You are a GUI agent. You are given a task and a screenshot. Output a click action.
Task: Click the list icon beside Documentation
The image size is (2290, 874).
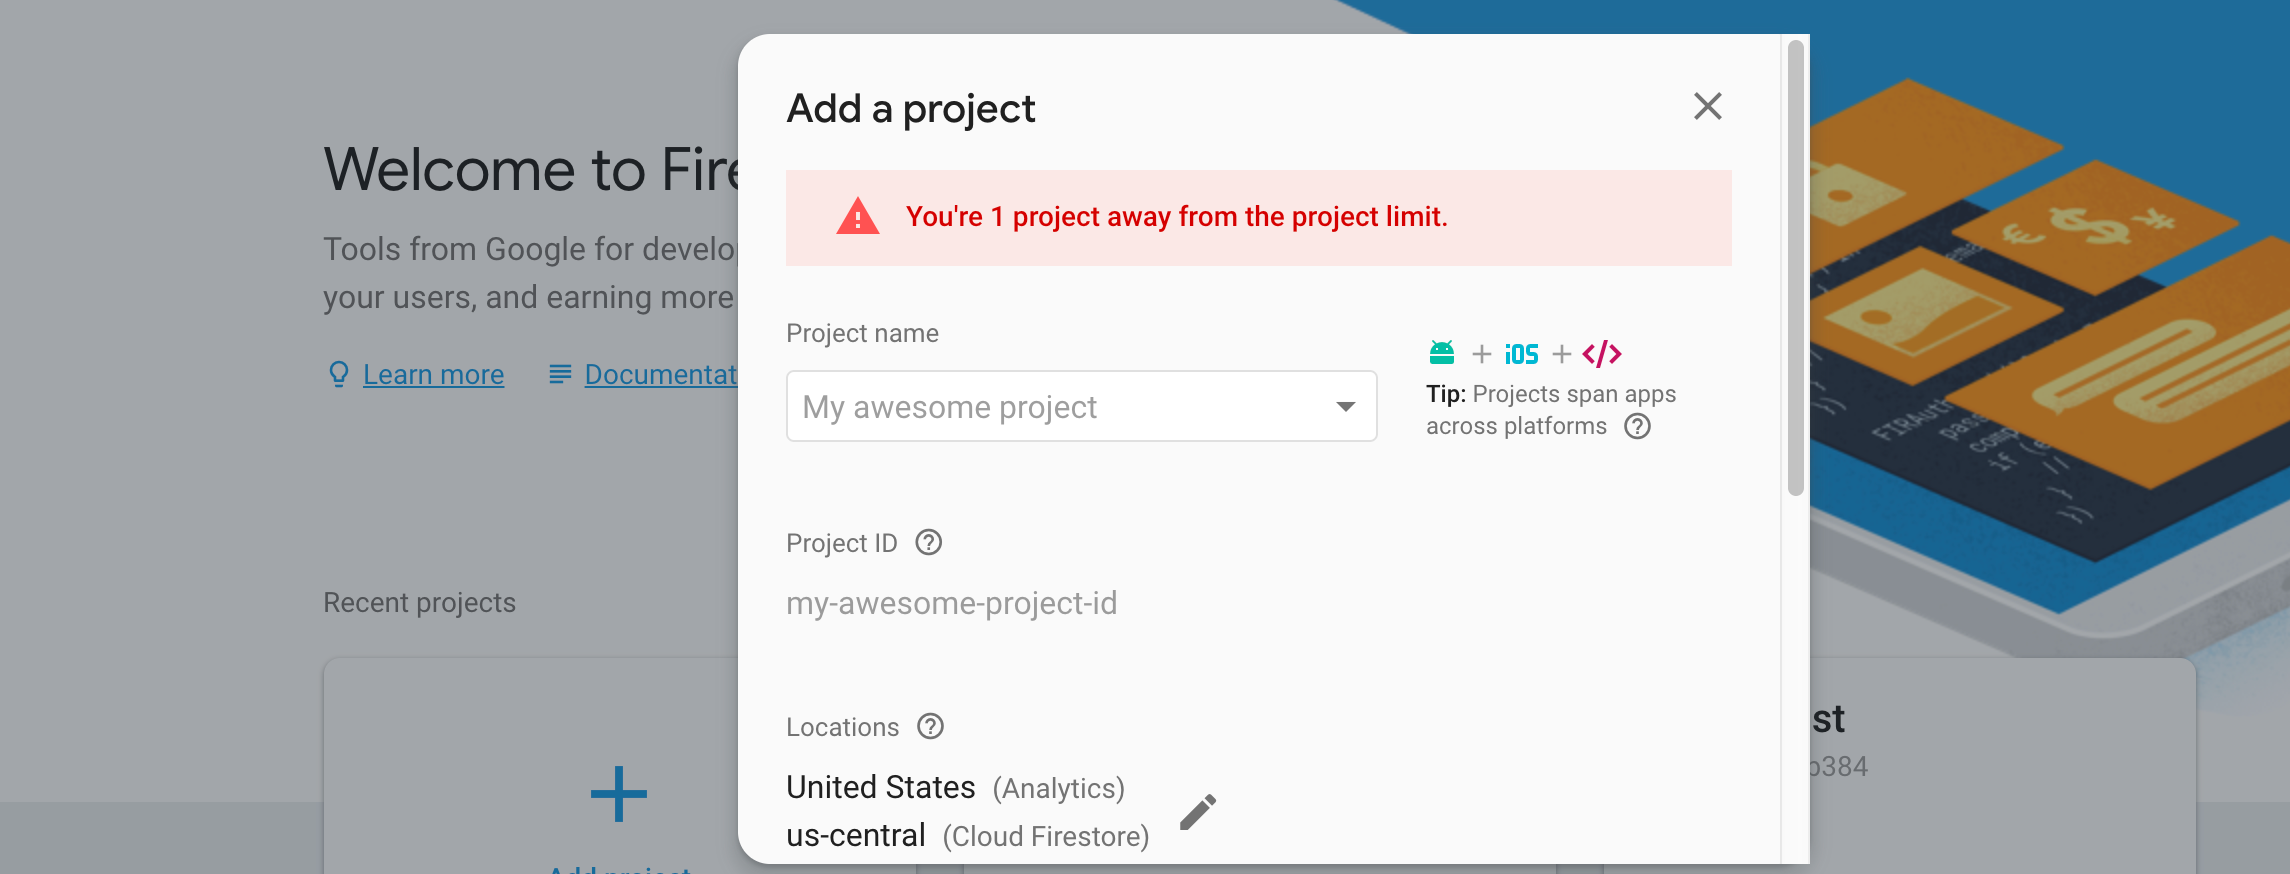click(559, 375)
